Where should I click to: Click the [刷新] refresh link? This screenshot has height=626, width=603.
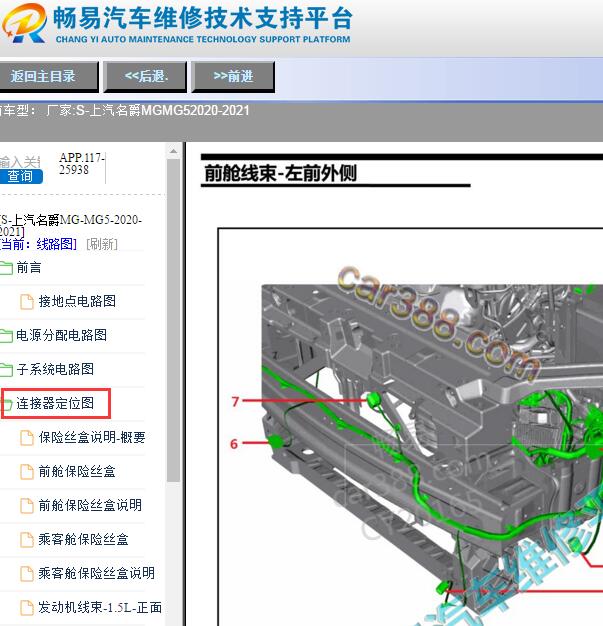(102, 244)
